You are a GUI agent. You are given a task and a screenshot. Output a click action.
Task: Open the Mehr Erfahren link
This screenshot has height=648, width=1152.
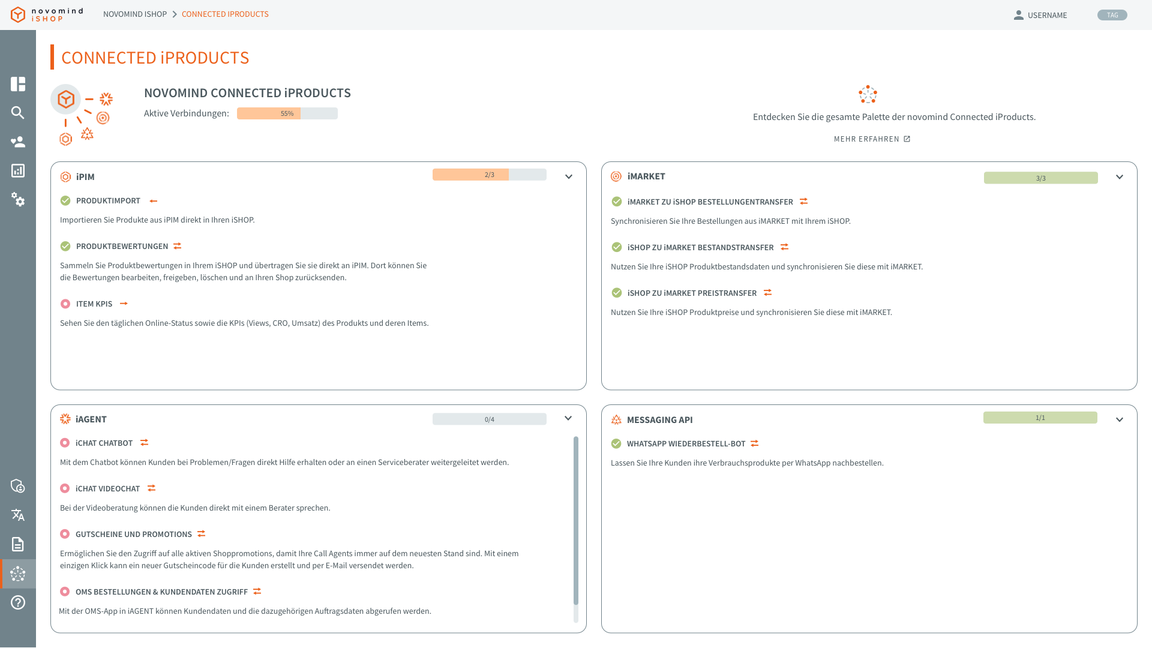tap(871, 139)
